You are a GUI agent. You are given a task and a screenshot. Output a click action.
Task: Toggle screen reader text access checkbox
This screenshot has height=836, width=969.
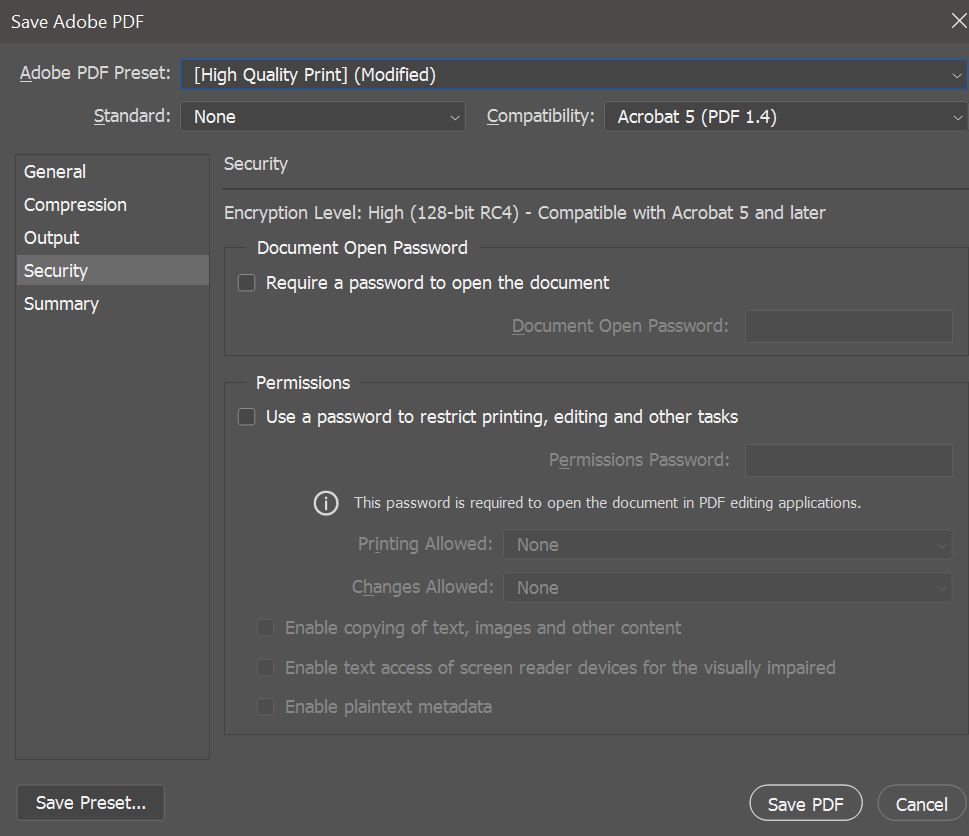[x=266, y=667]
